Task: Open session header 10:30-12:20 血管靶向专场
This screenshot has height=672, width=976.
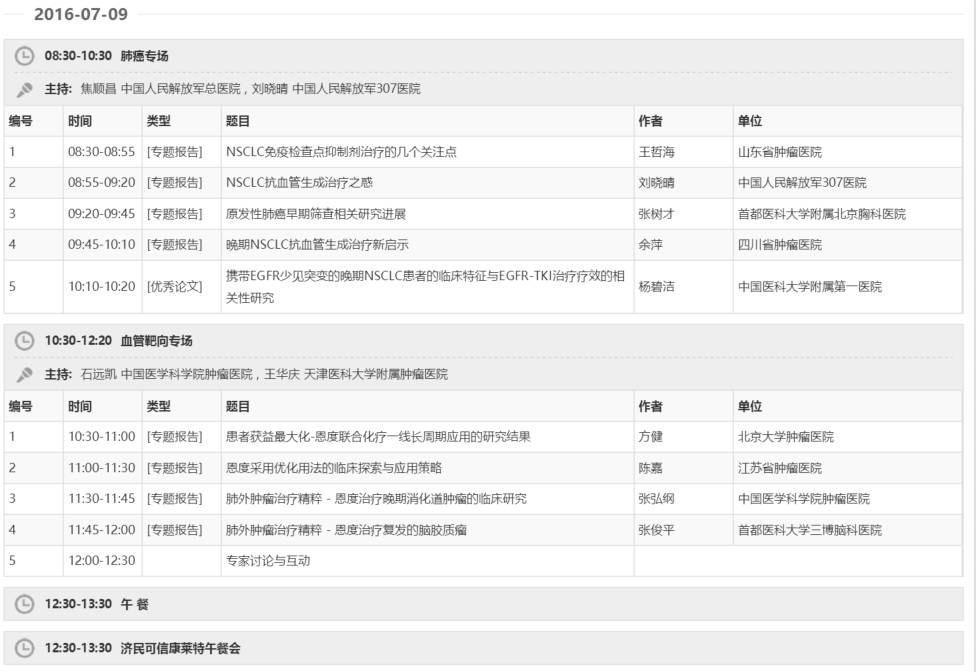Action: [x=483, y=341]
